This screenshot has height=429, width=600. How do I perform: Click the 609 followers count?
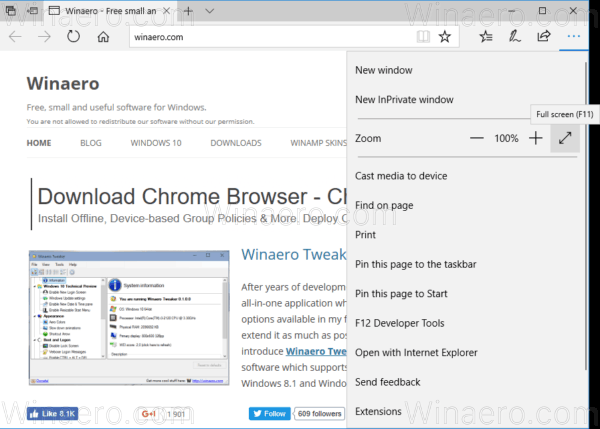pyautogui.click(x=320, y=414)
